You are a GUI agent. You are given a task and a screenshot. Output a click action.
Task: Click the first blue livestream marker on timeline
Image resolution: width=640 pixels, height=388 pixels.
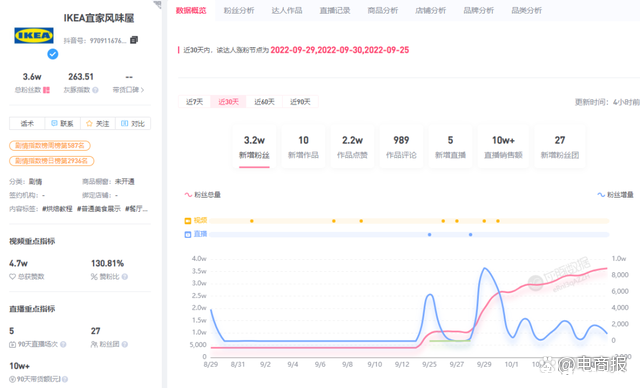pyautogui.click(x=429, y=235)
